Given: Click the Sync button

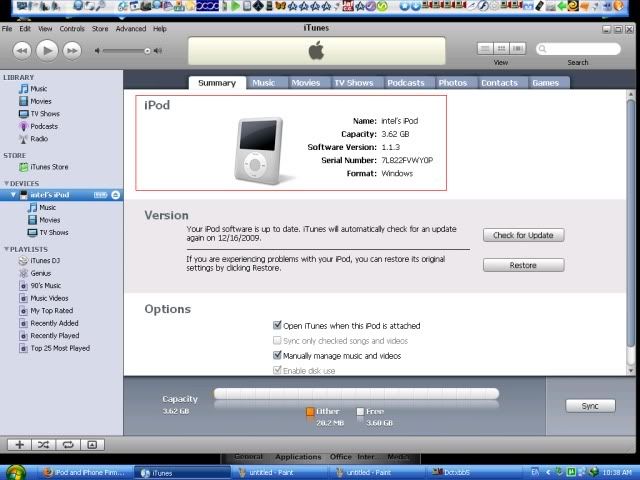Looking at the screenshot, I should tap(590, 406).
